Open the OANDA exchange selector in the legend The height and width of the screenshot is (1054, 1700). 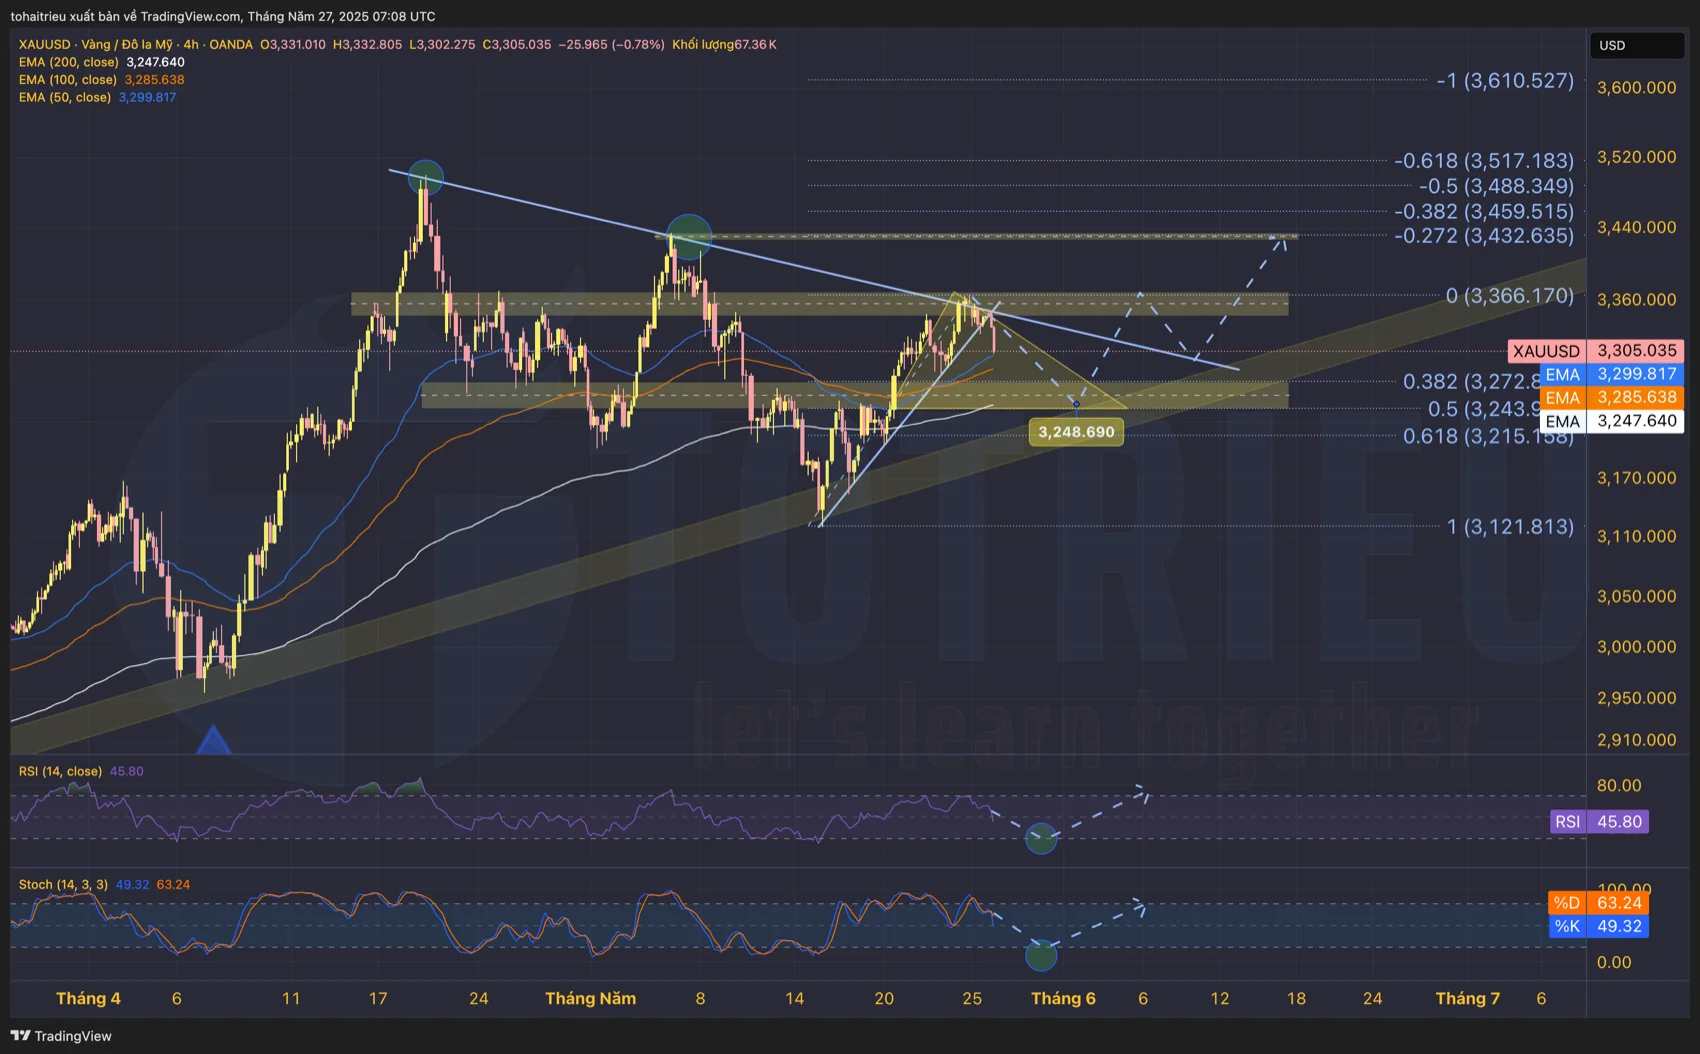[x=232, y=44]
